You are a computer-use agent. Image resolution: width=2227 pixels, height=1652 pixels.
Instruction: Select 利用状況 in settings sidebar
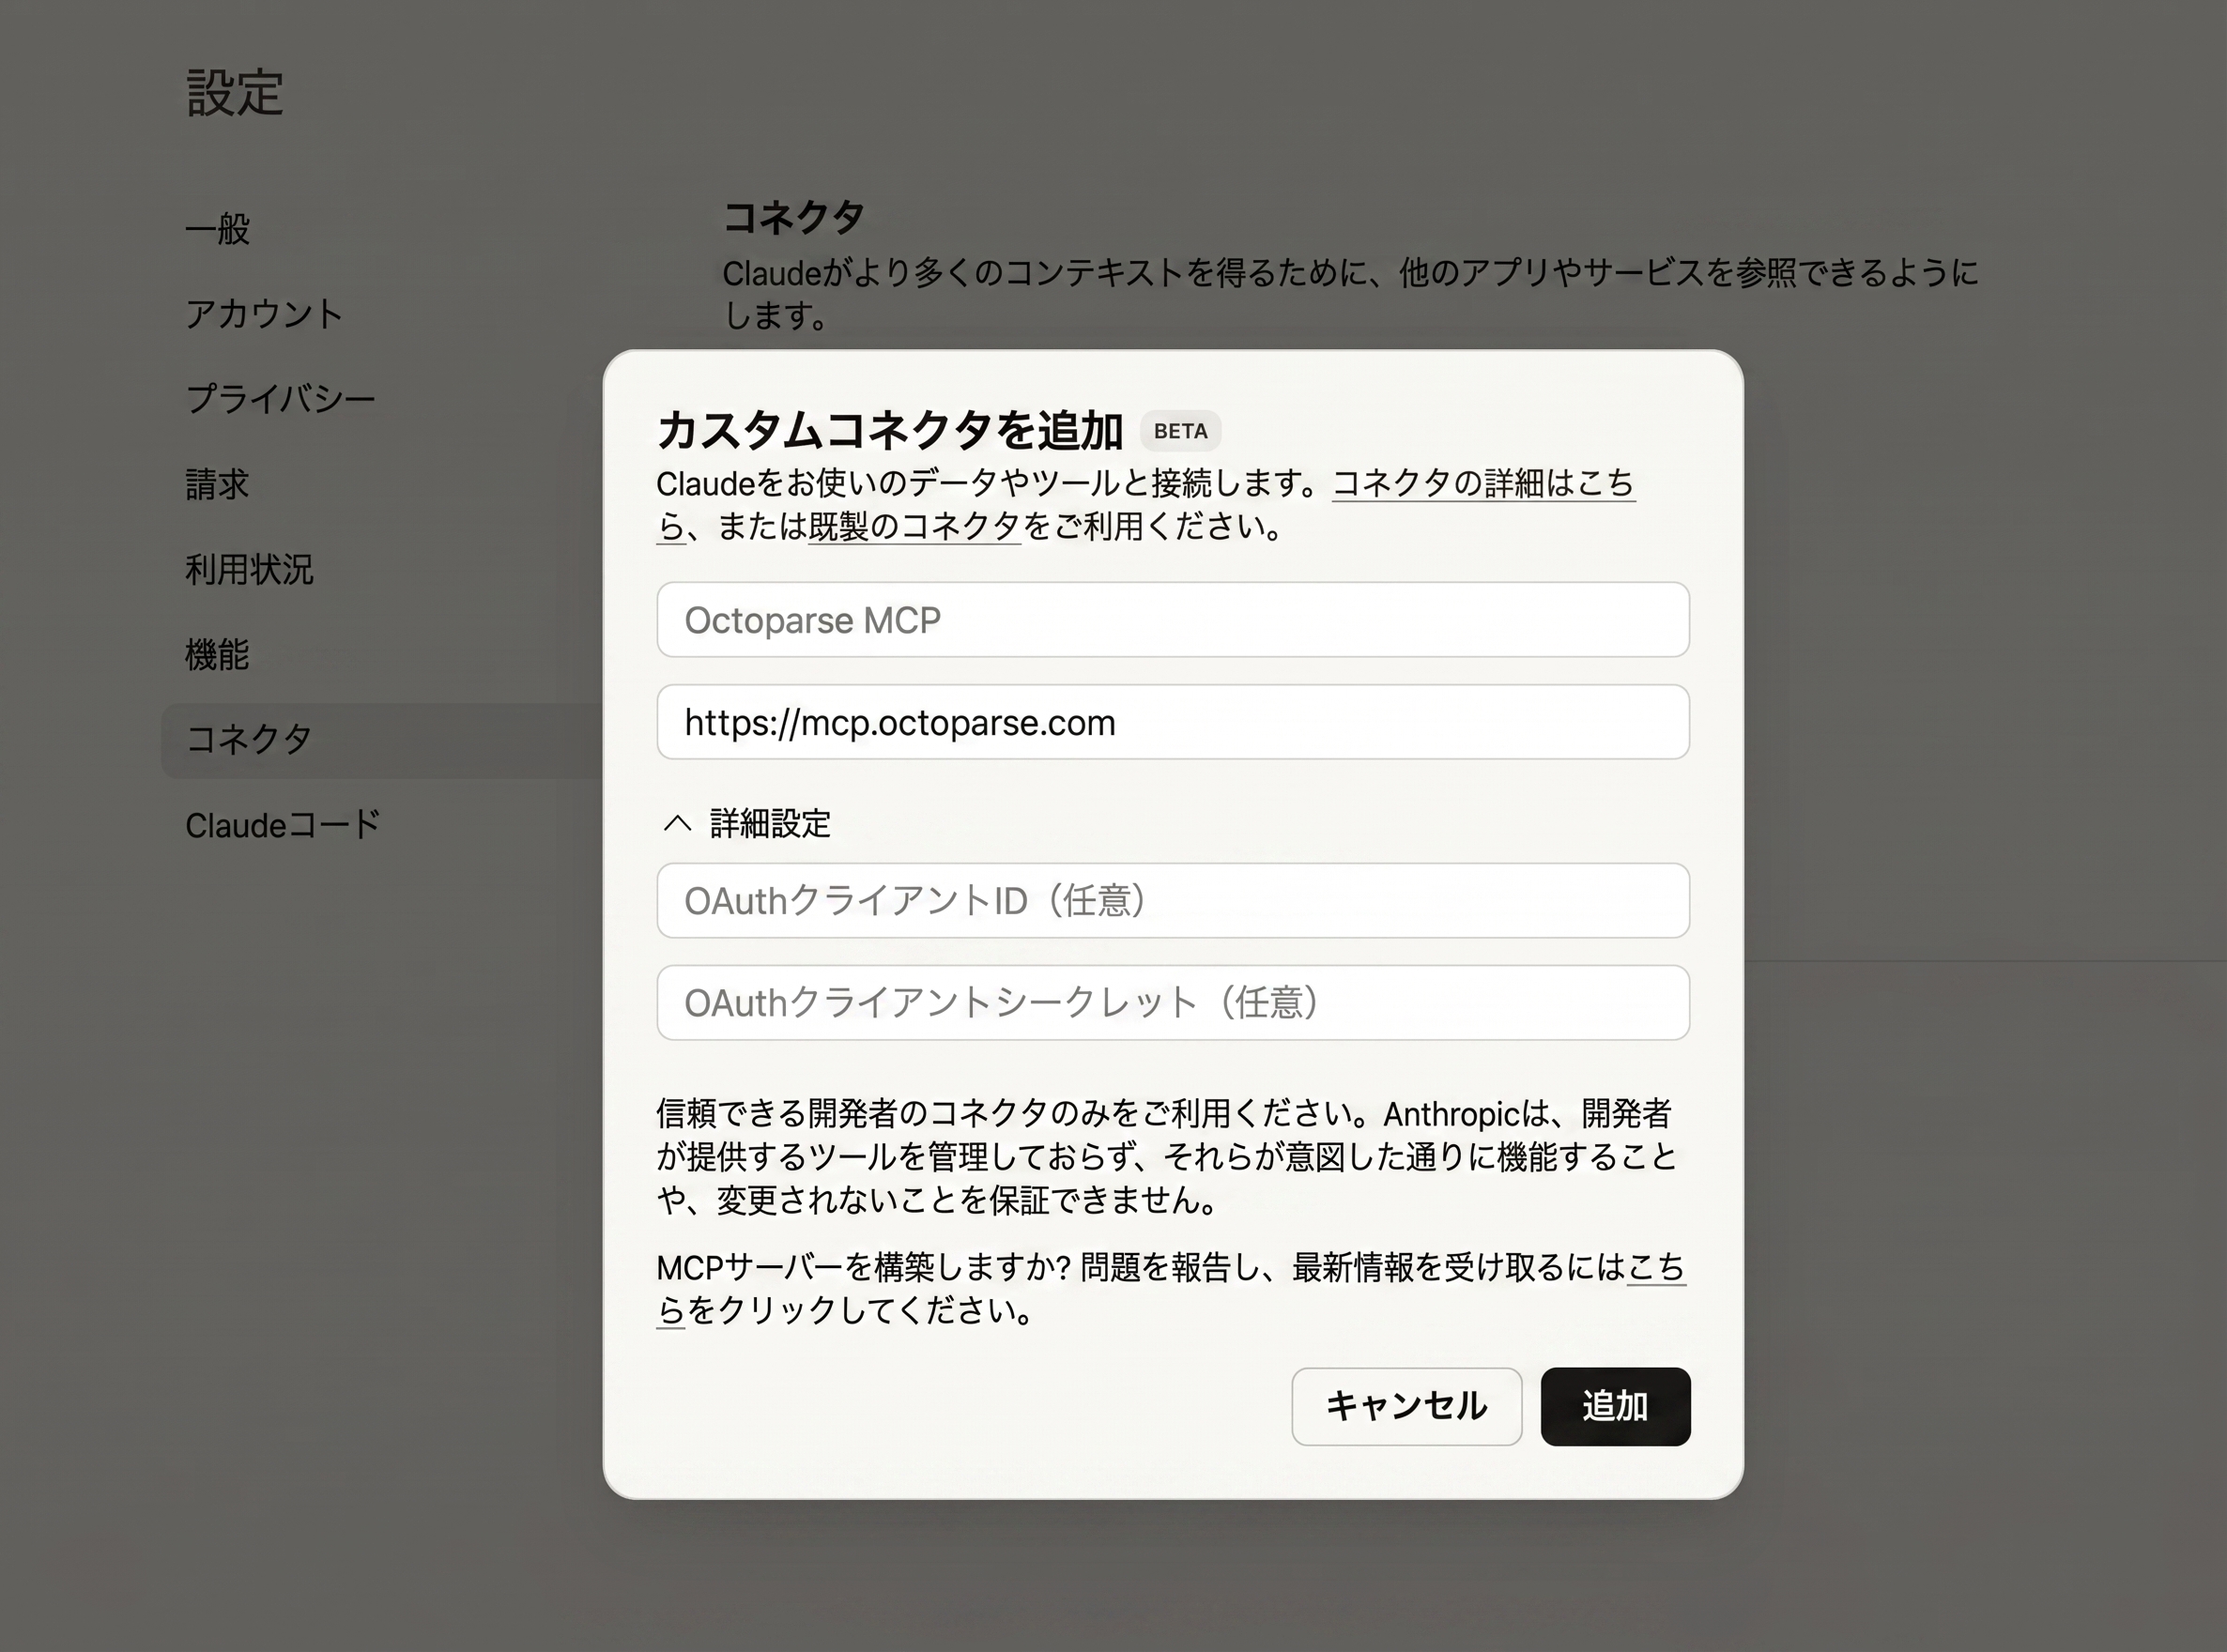pos(249,570)
